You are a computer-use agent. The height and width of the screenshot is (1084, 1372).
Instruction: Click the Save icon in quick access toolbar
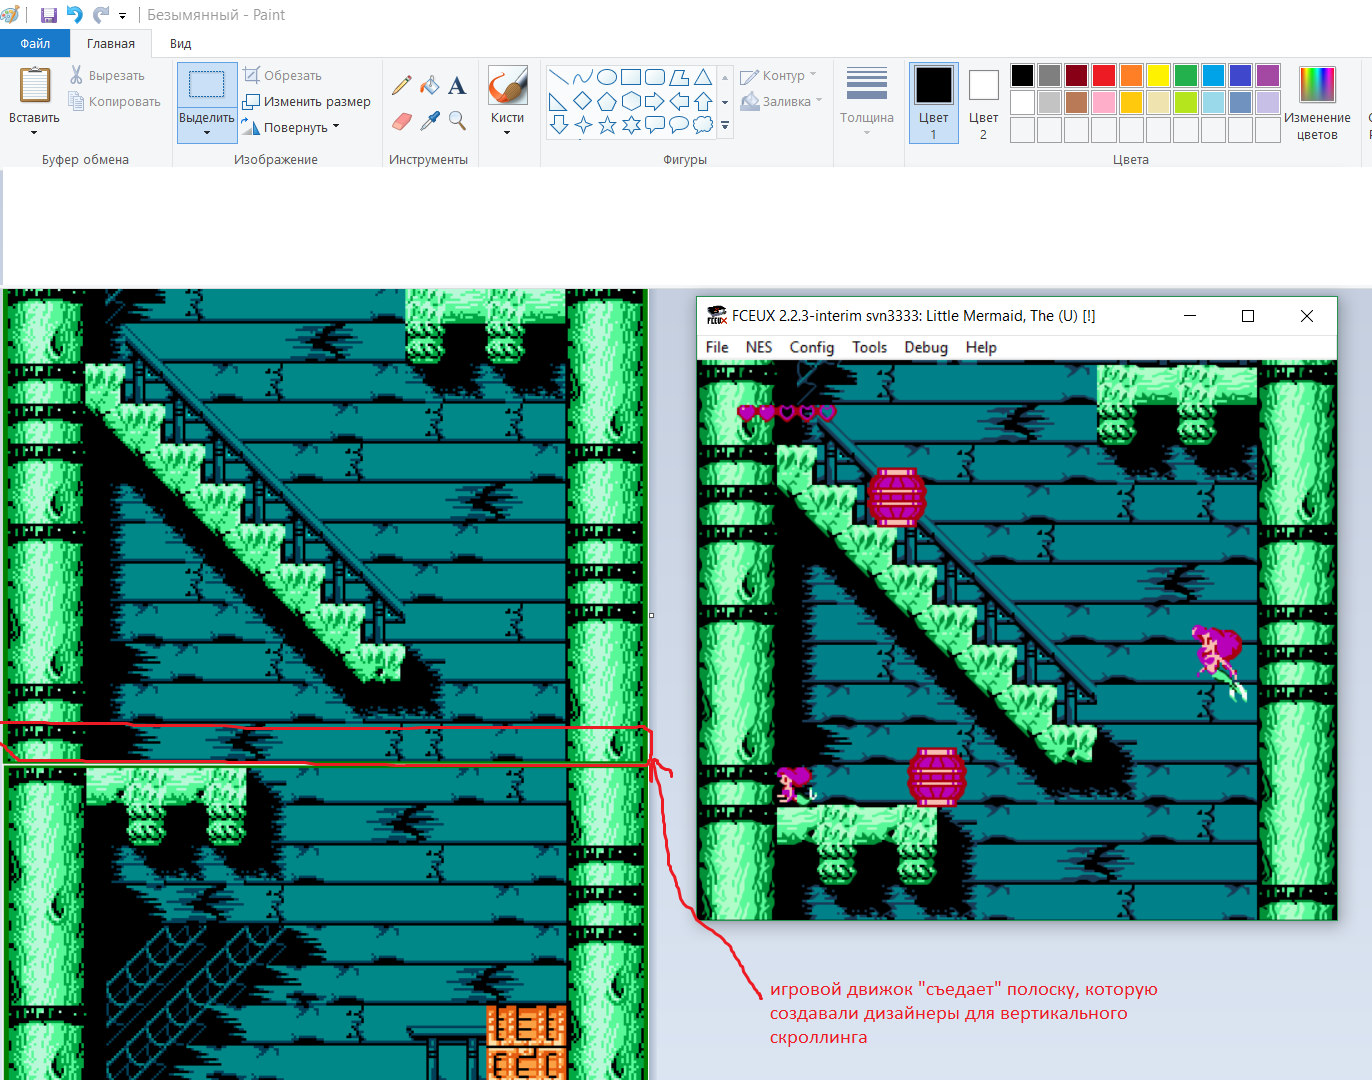tap(48, 15)
